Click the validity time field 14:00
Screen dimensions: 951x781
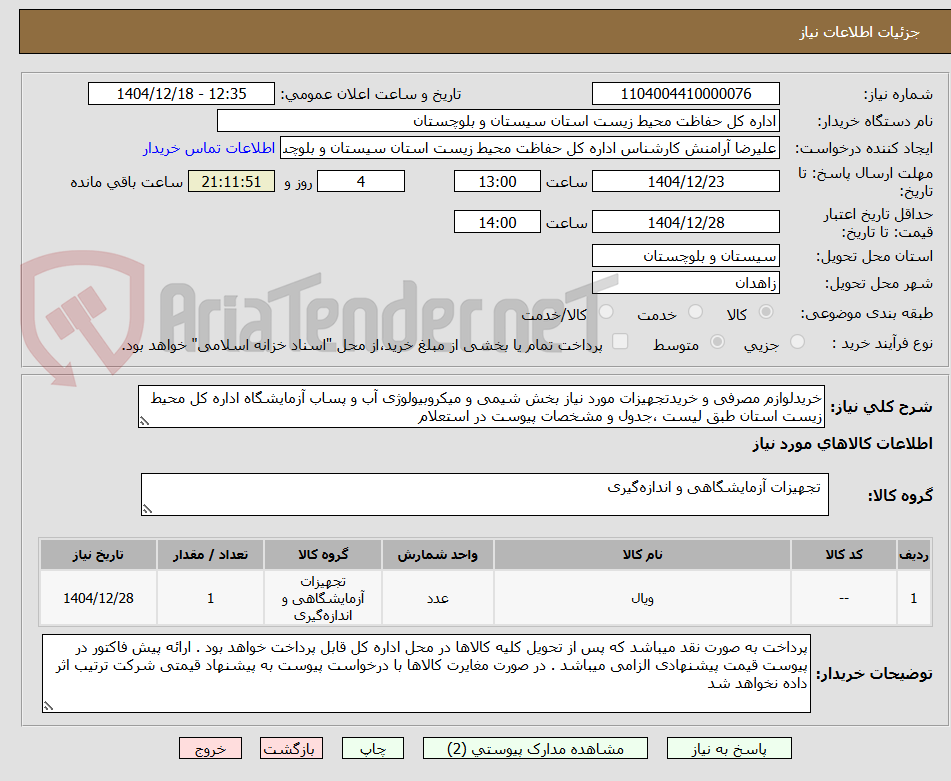[497, 222]
